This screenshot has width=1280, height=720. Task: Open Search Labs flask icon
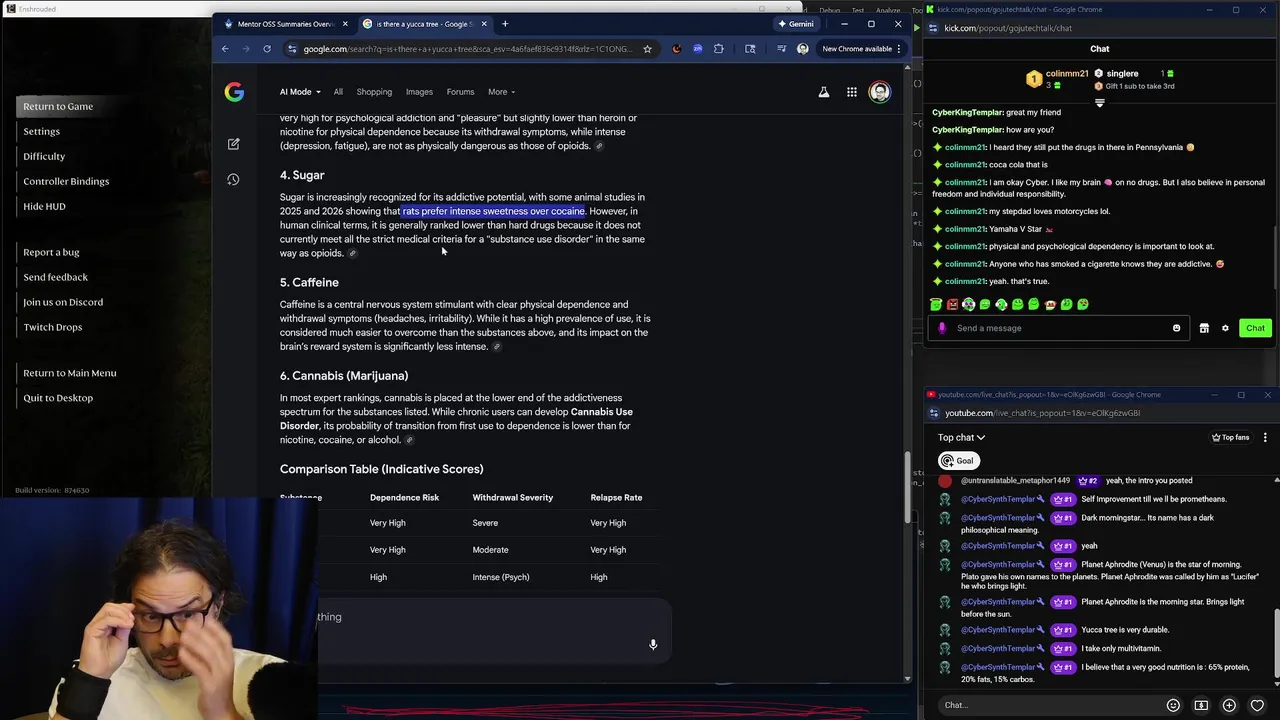click(824, 92)
